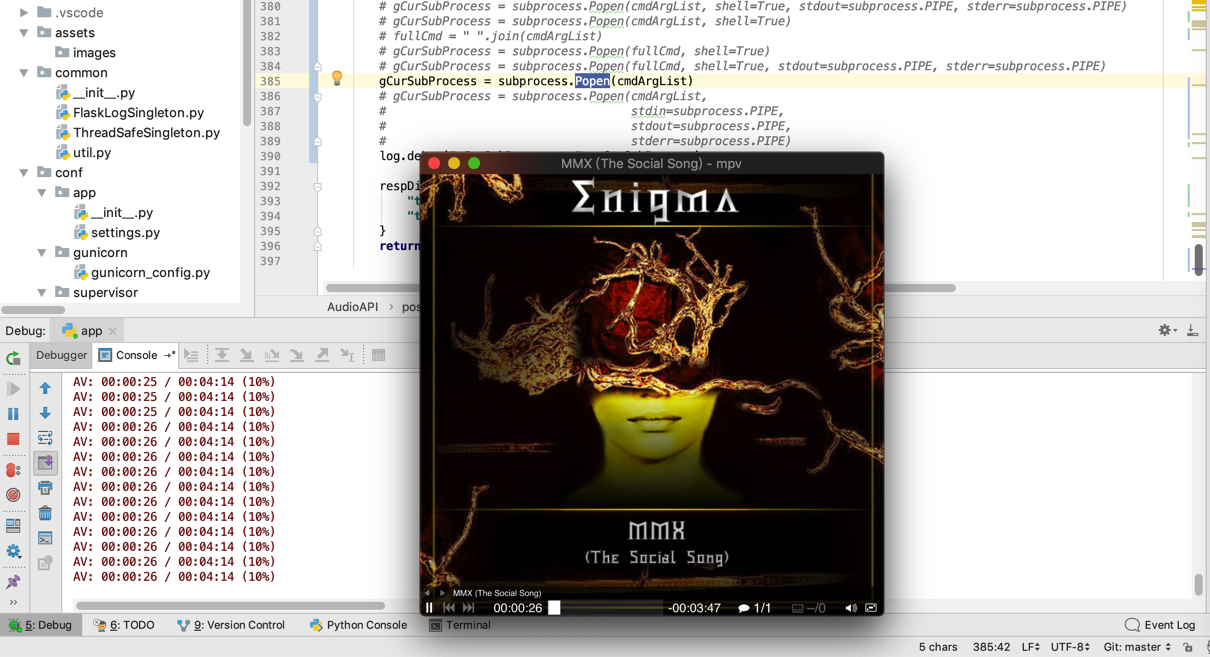This screenshot has width=1210, height=657.
Task: Collapse the conf folder
Action: [24, 173]
